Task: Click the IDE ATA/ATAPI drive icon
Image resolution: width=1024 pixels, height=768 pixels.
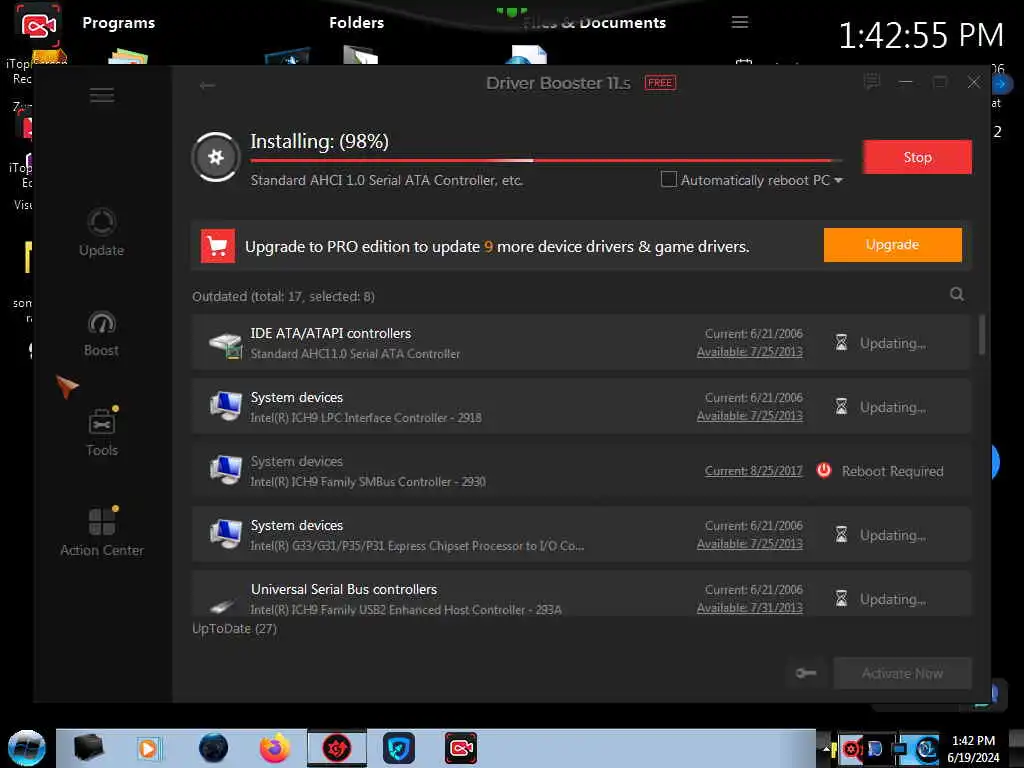Action: pyautogui.click(x=226, y=344)
